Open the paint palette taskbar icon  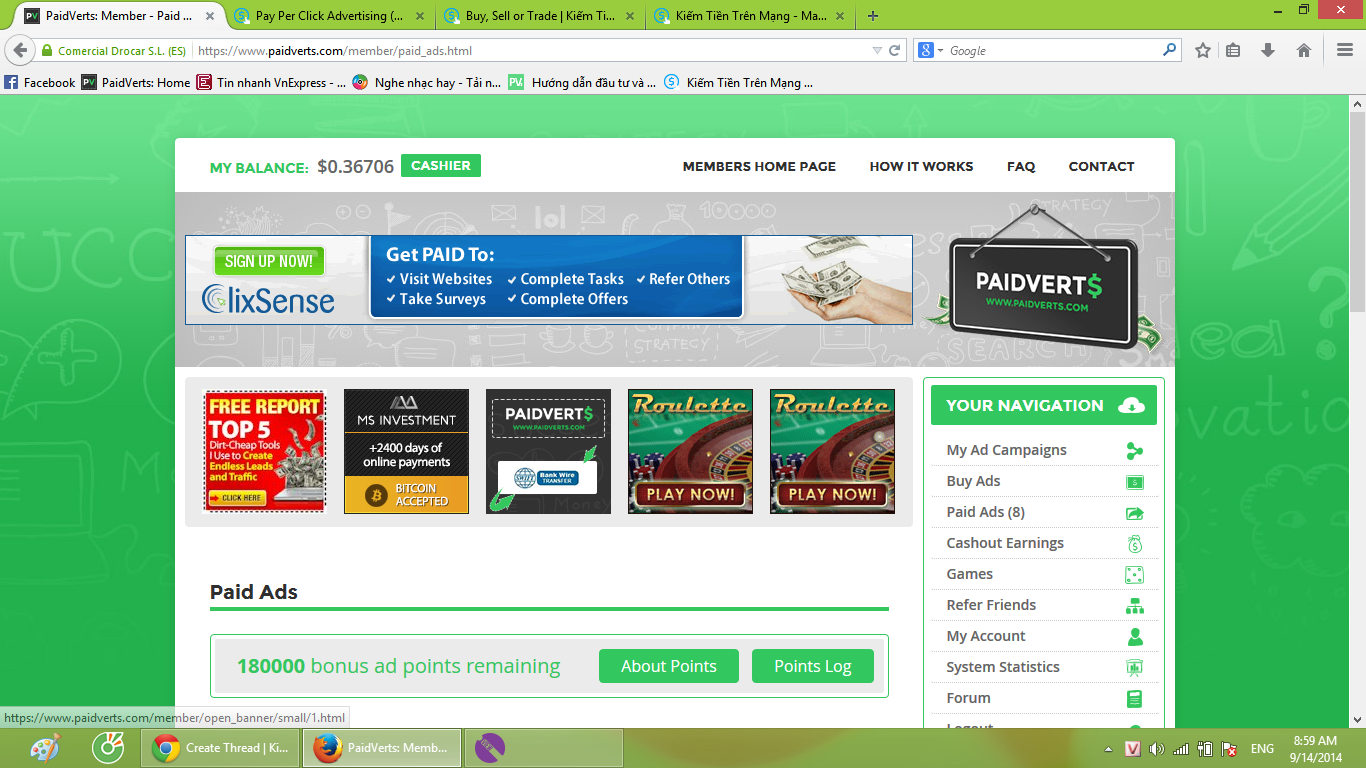tap(45, 748)
